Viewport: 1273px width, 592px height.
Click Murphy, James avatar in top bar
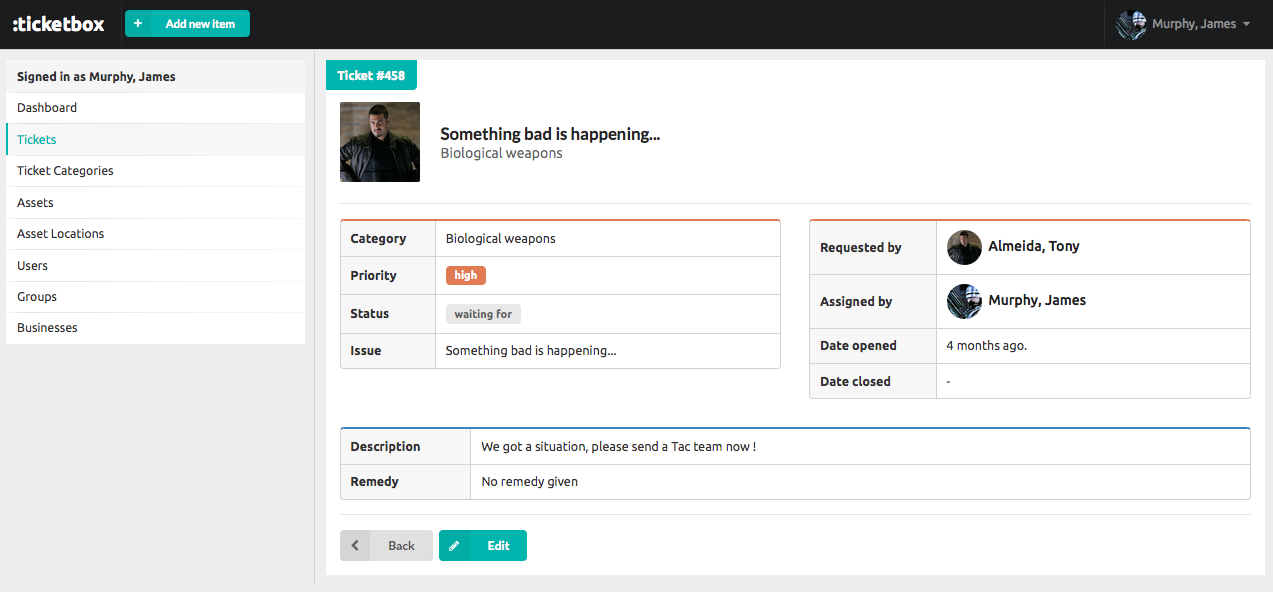1132,24
